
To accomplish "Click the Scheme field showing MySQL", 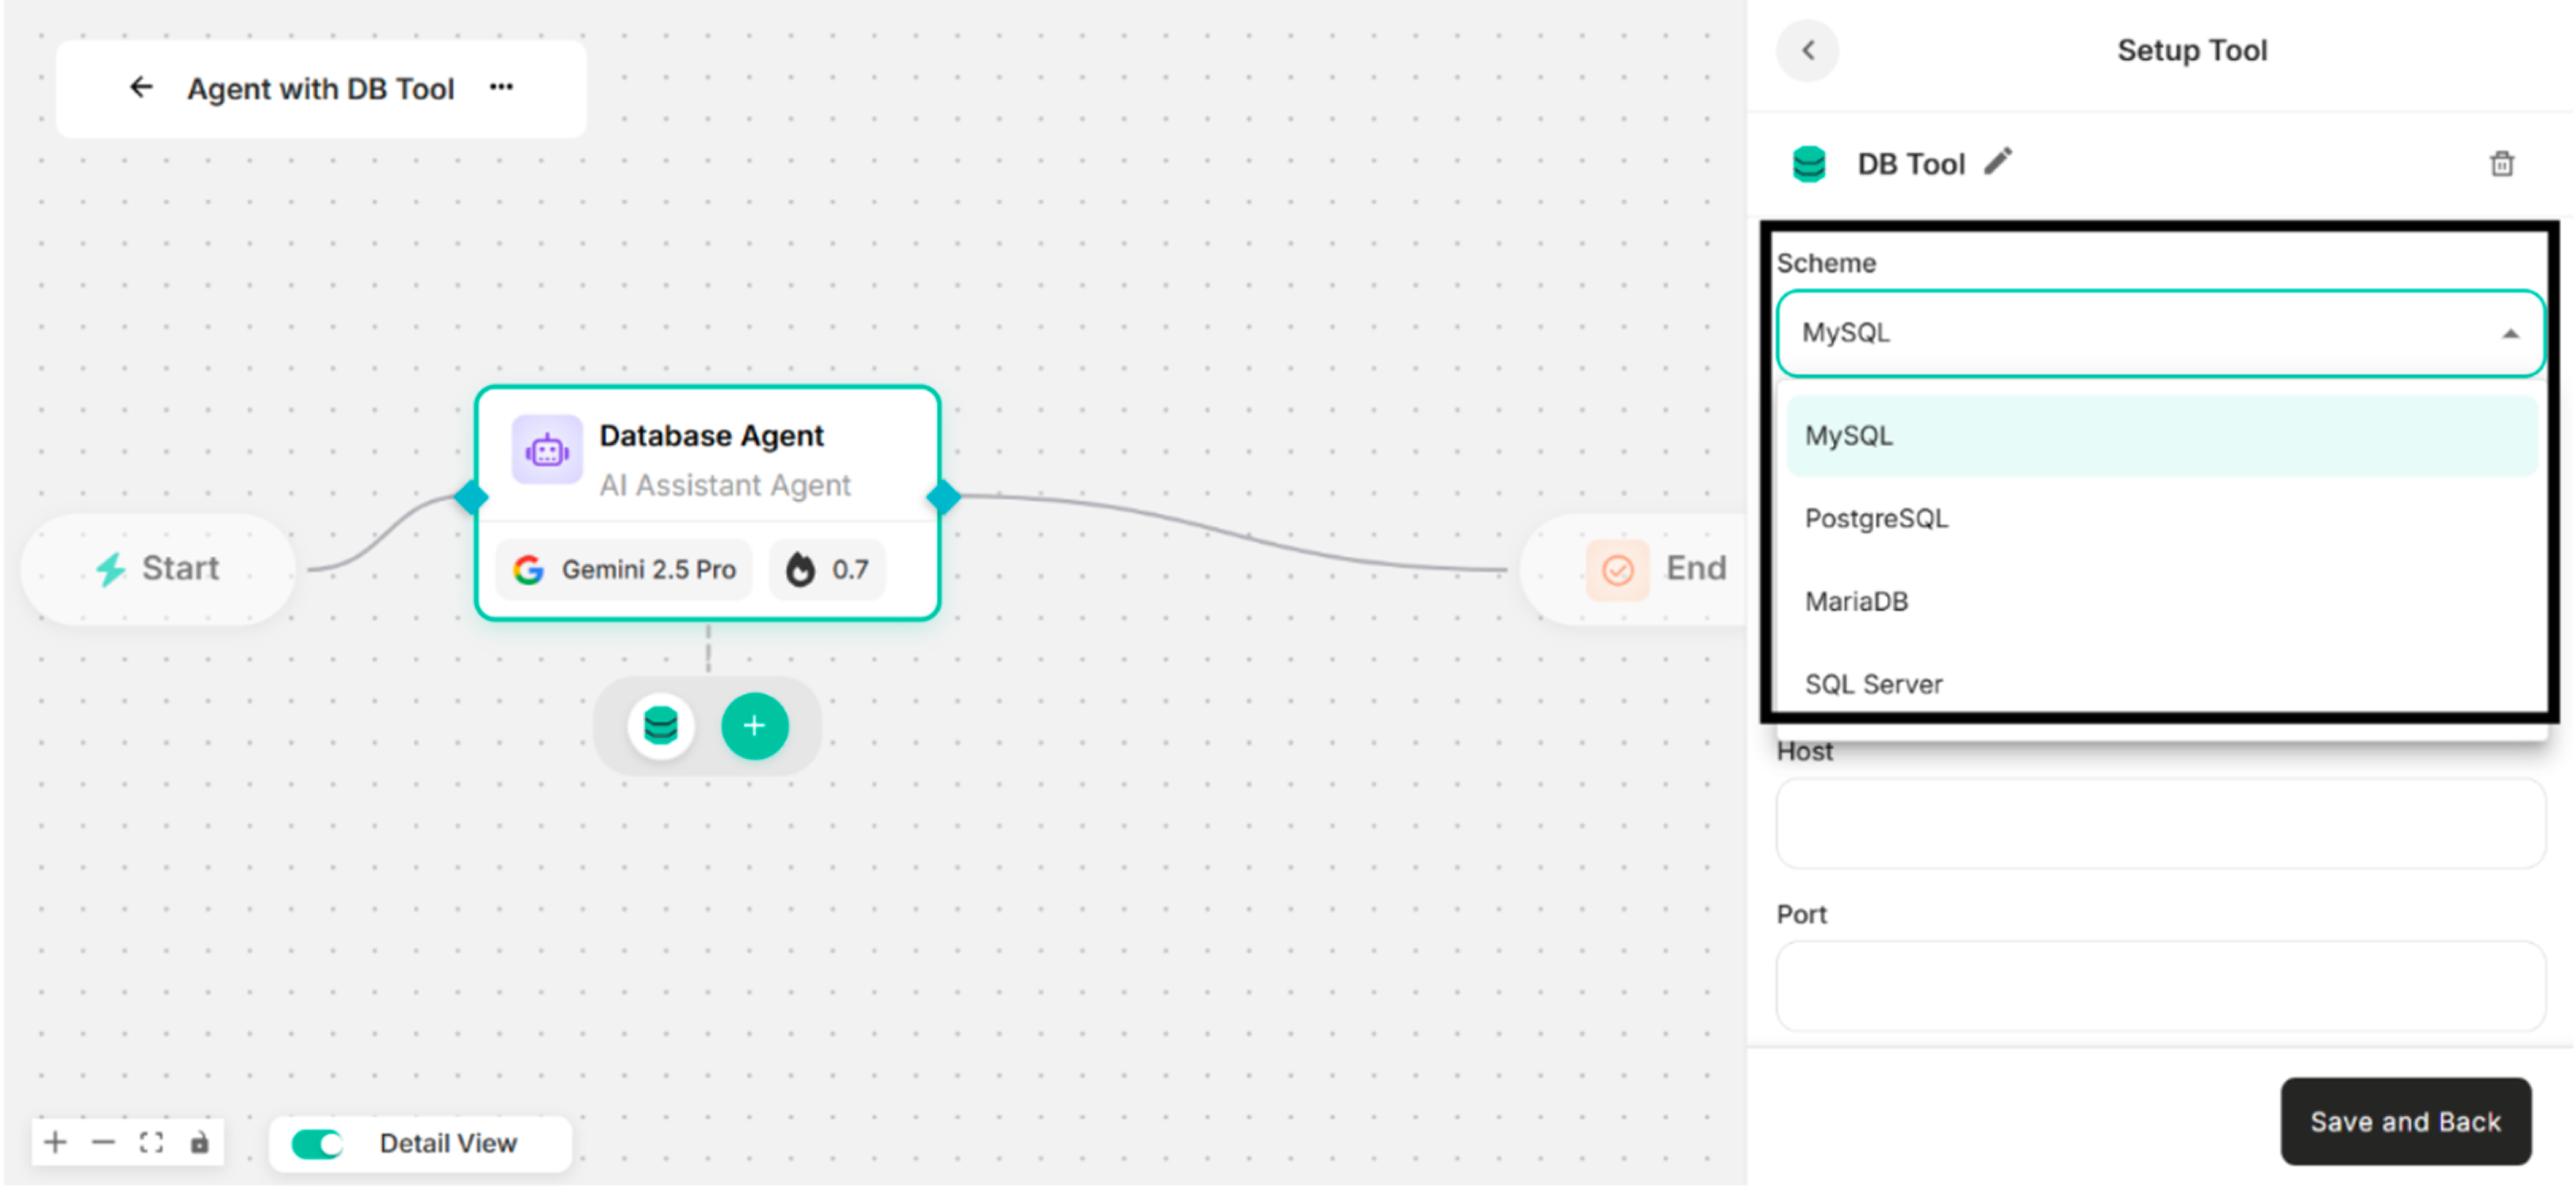I will coord(2160,334).
